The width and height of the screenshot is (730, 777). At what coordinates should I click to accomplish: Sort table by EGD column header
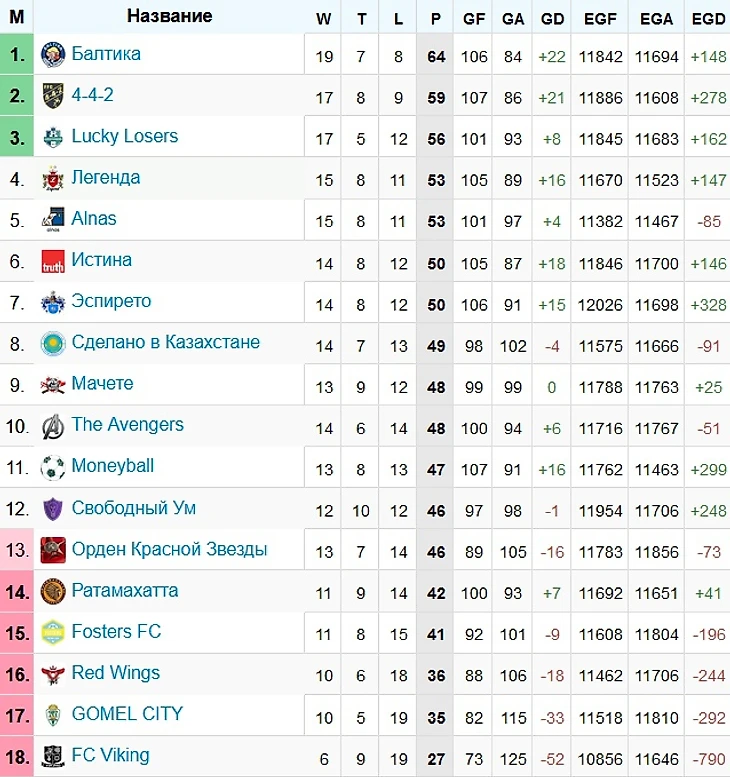point(708,17)
